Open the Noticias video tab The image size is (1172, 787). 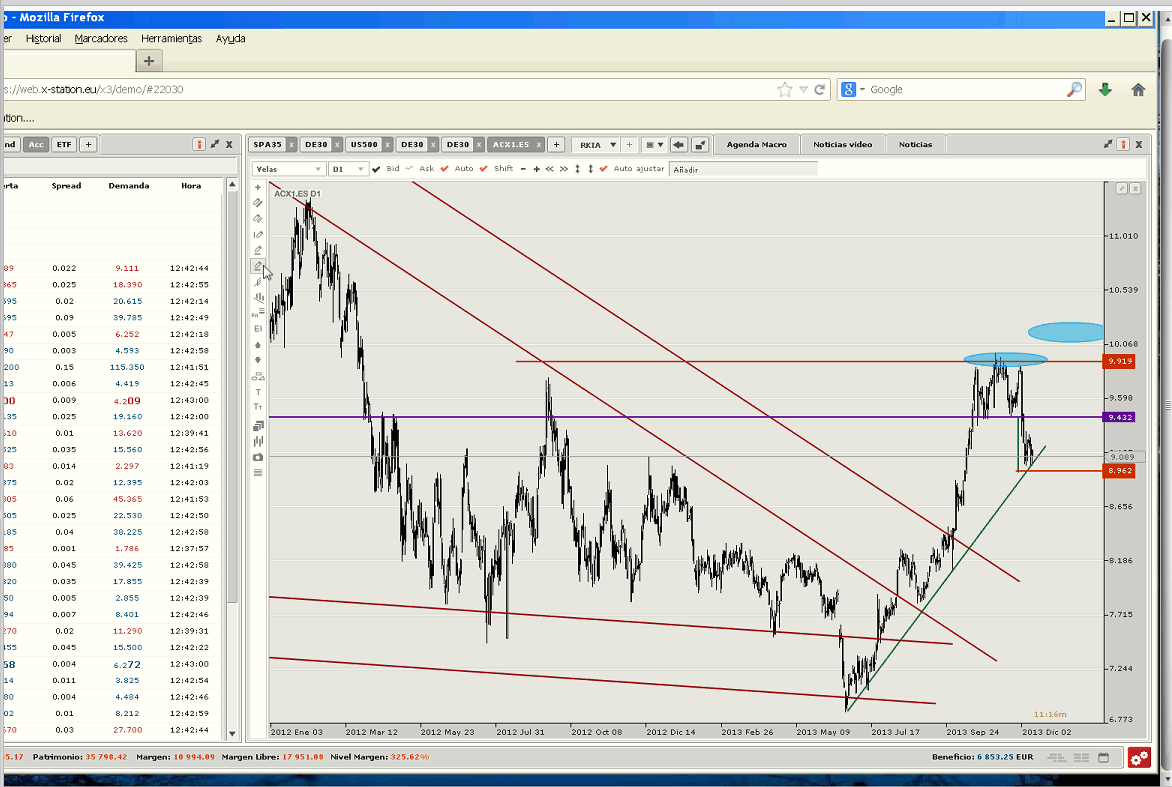pyautogui.click(x=842, y=144)
